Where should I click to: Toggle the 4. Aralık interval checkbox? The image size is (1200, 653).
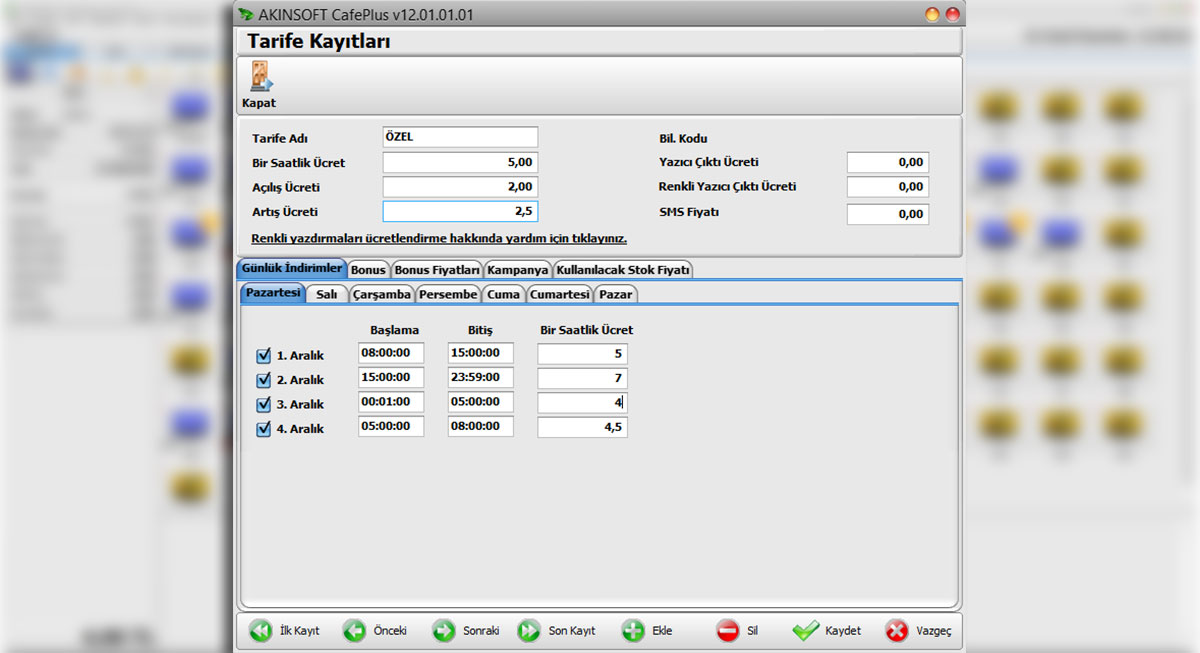coord(265,428)
